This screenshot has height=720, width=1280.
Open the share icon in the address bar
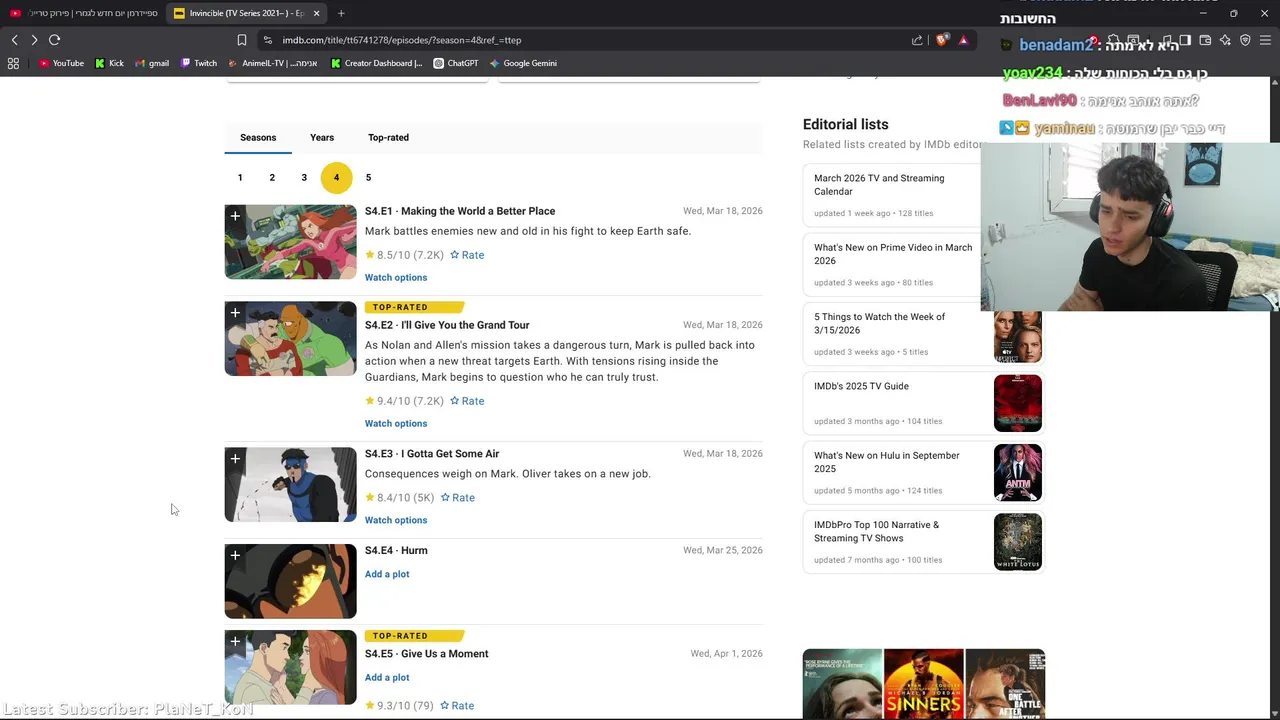tap(917, 40)
